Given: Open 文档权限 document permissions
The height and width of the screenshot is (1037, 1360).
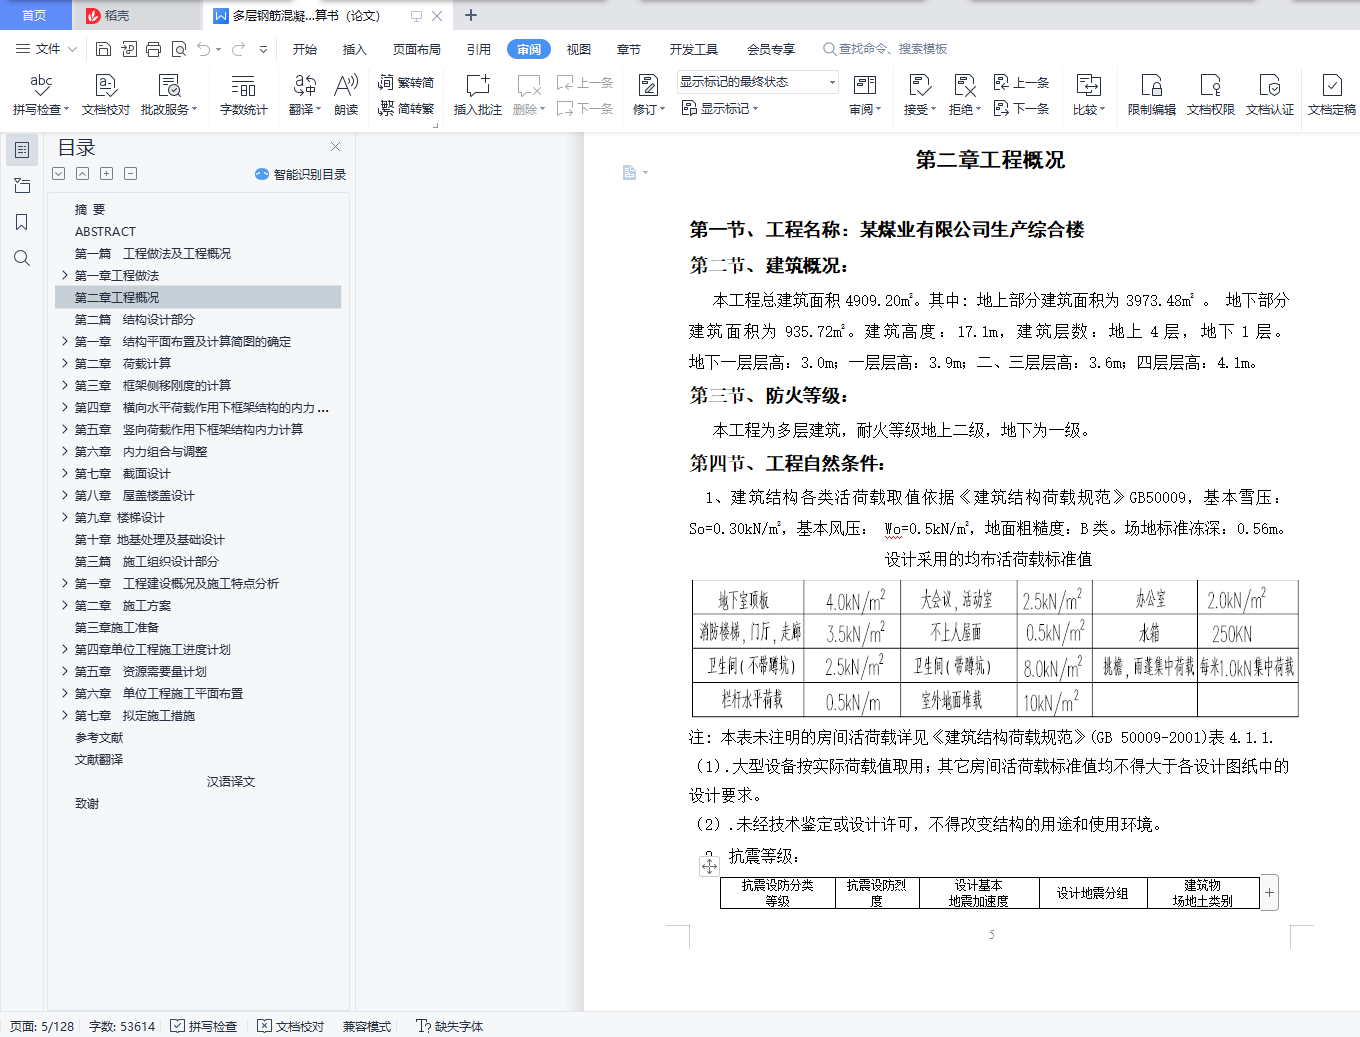Looking at the screenshot, I should pyautogui.click(x=1211, y=95).
